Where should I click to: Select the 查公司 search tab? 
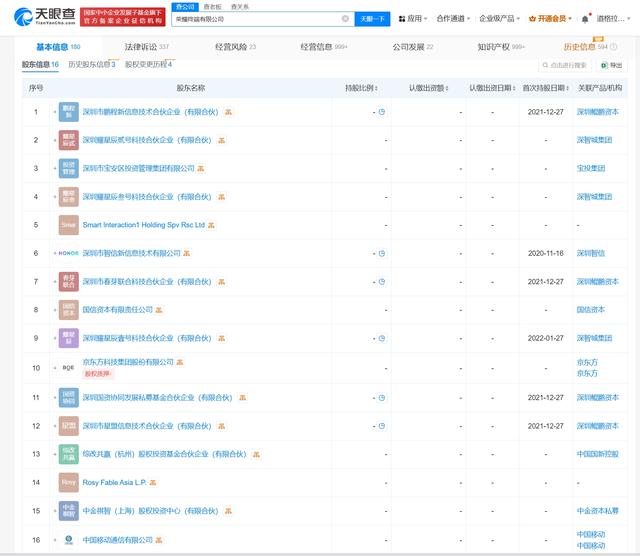(185, 7)
